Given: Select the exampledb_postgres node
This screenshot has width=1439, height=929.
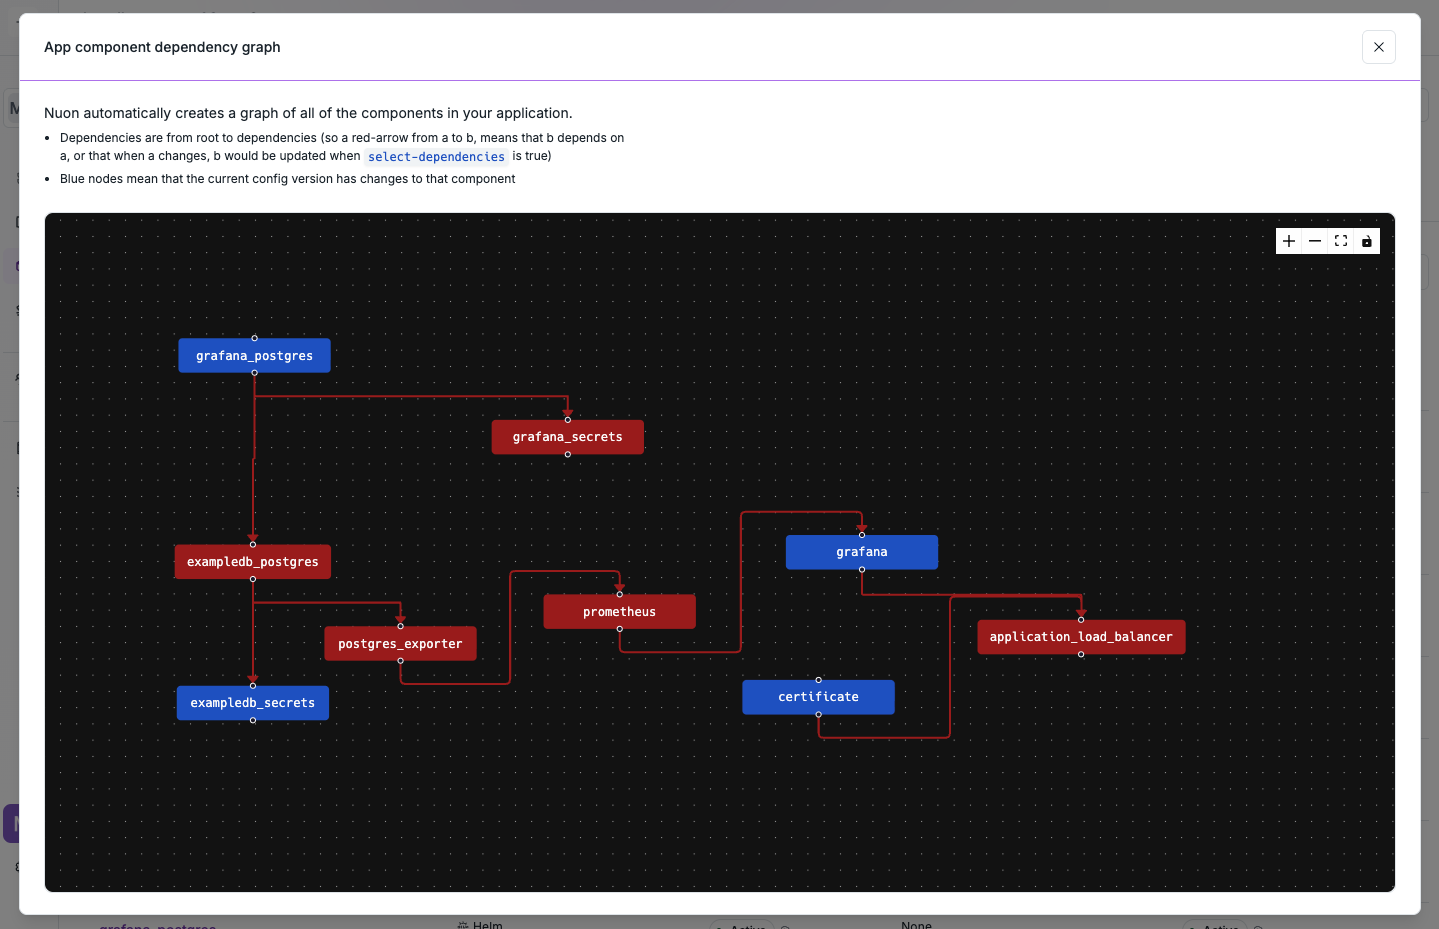Looking at the screenshot, I should (253, 562).
